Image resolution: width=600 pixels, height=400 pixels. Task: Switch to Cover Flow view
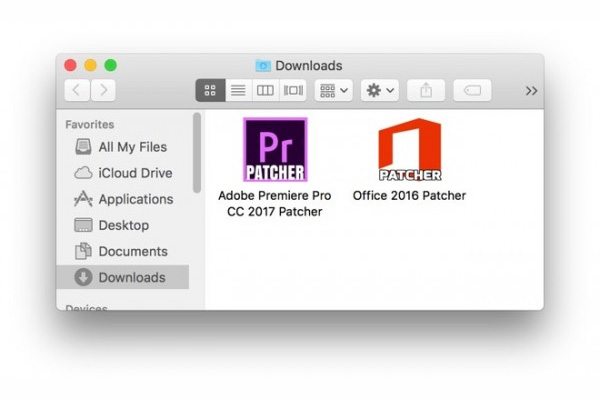(x=293, y=91)
